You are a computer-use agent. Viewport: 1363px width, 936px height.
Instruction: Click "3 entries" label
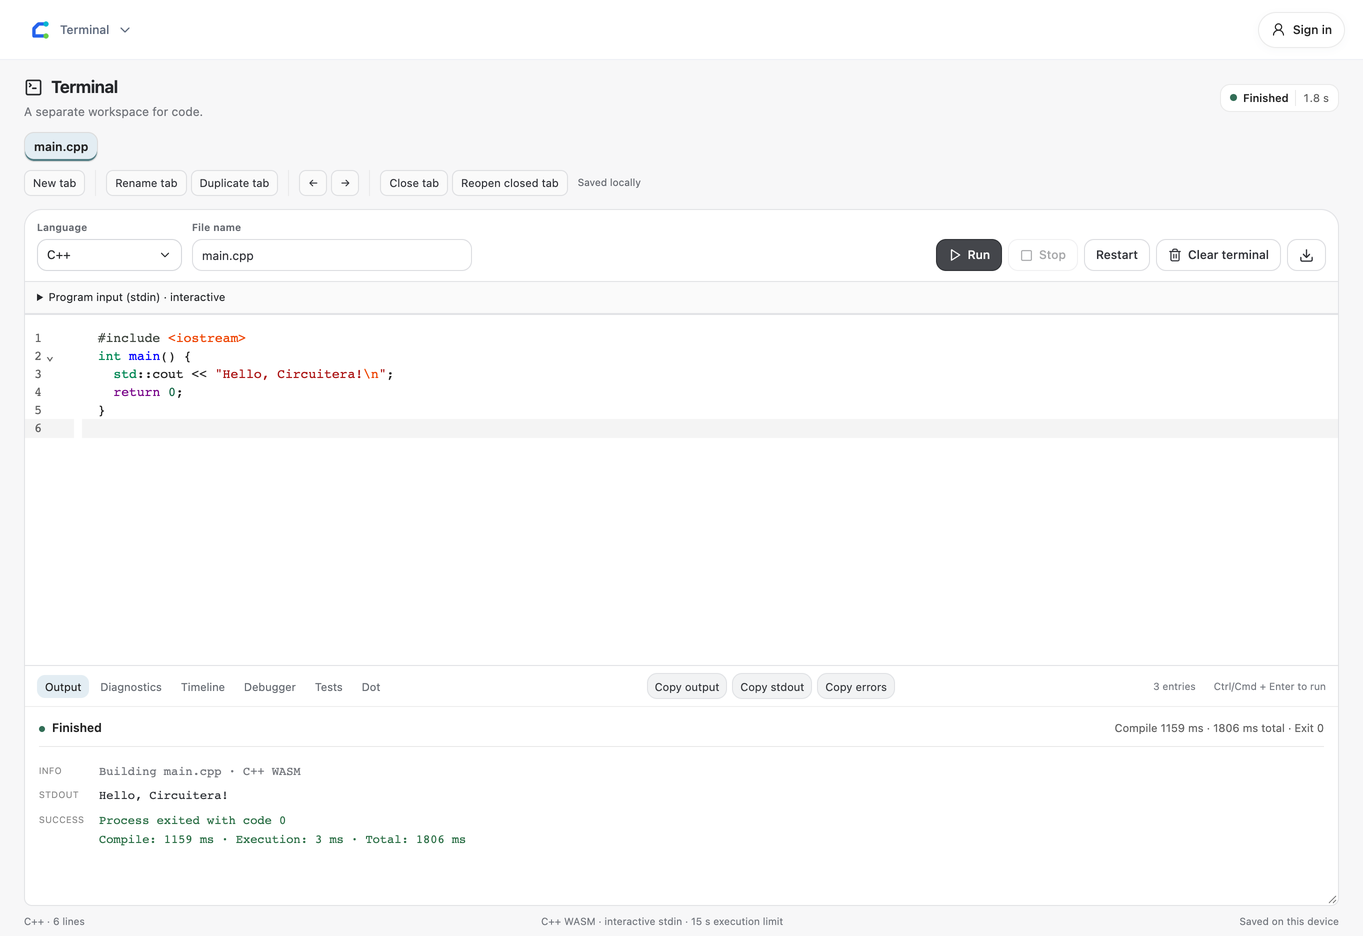pos(1174,687)
